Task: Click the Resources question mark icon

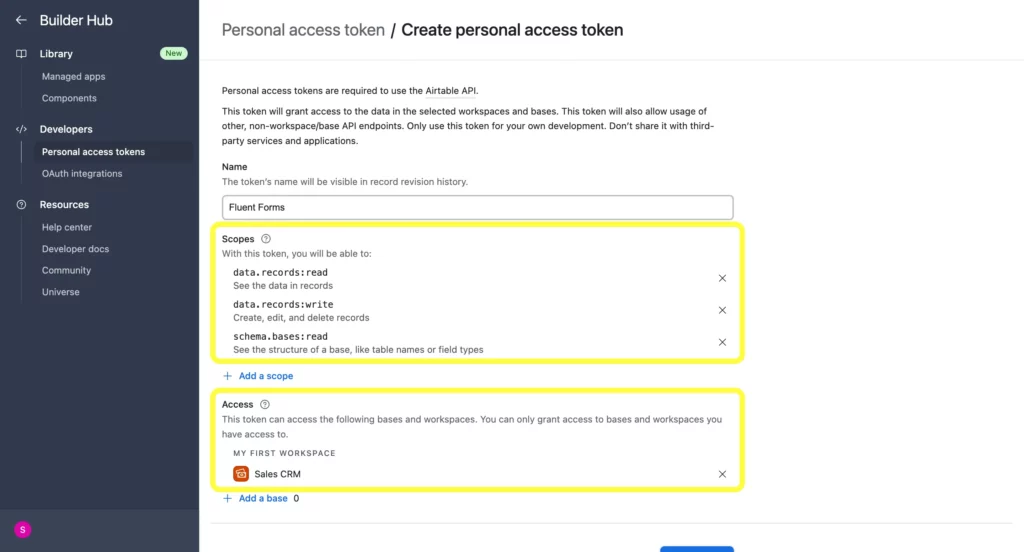Action: pos(21,204)
